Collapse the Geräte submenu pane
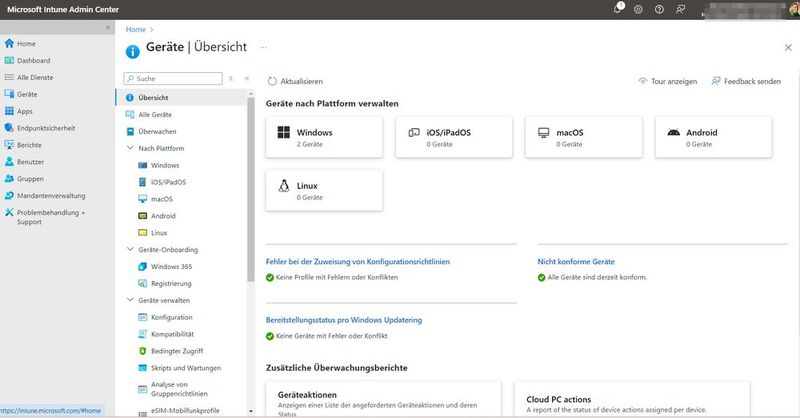The height and width of the screenshot is (418, 800). 246,79
